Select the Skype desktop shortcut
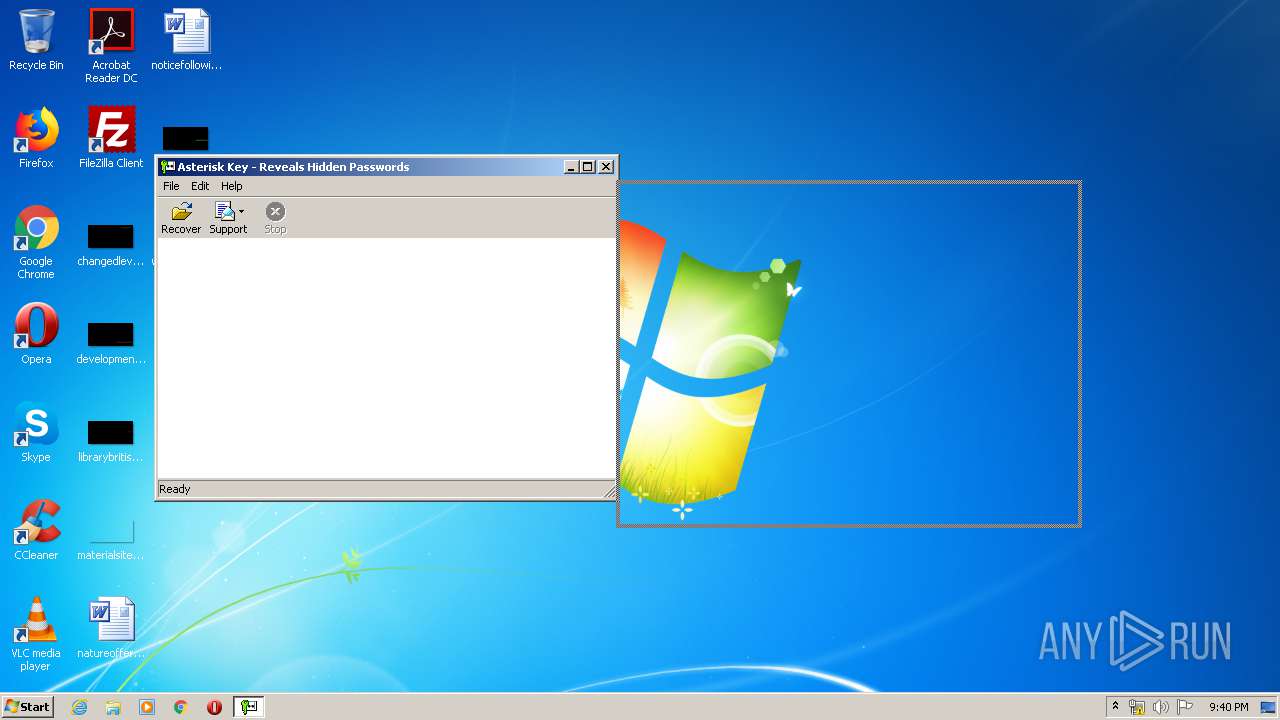This screenshot has height=720, width=1280. pyautogui.click(x=36, y=432)
